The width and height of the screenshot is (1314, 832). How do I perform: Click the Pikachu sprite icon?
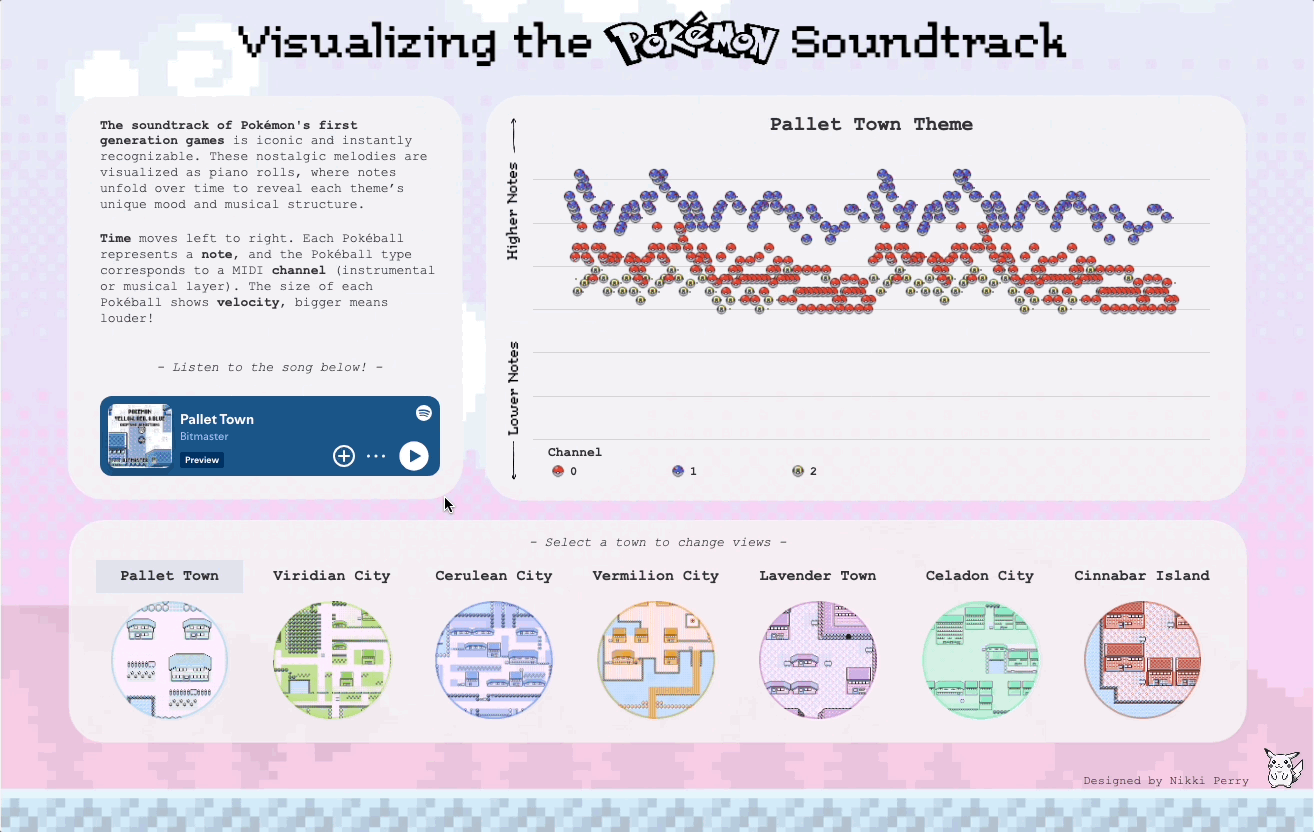[x=1282, y=768]
